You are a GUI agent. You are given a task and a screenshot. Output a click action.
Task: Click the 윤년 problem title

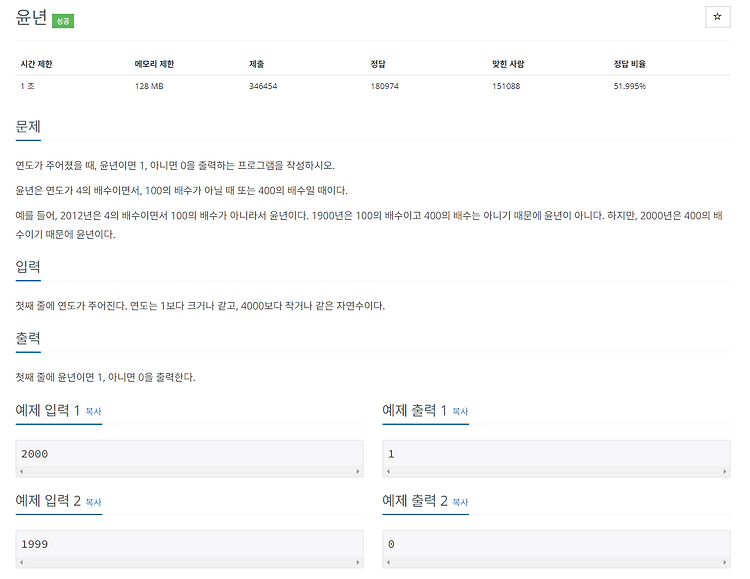31,17
